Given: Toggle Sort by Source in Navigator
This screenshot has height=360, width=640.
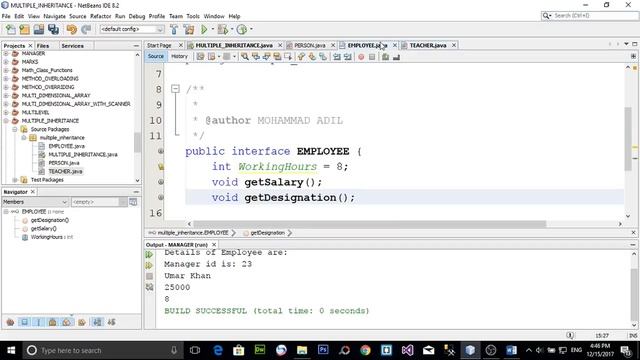Looking at the screenshot, I should 111,322.
